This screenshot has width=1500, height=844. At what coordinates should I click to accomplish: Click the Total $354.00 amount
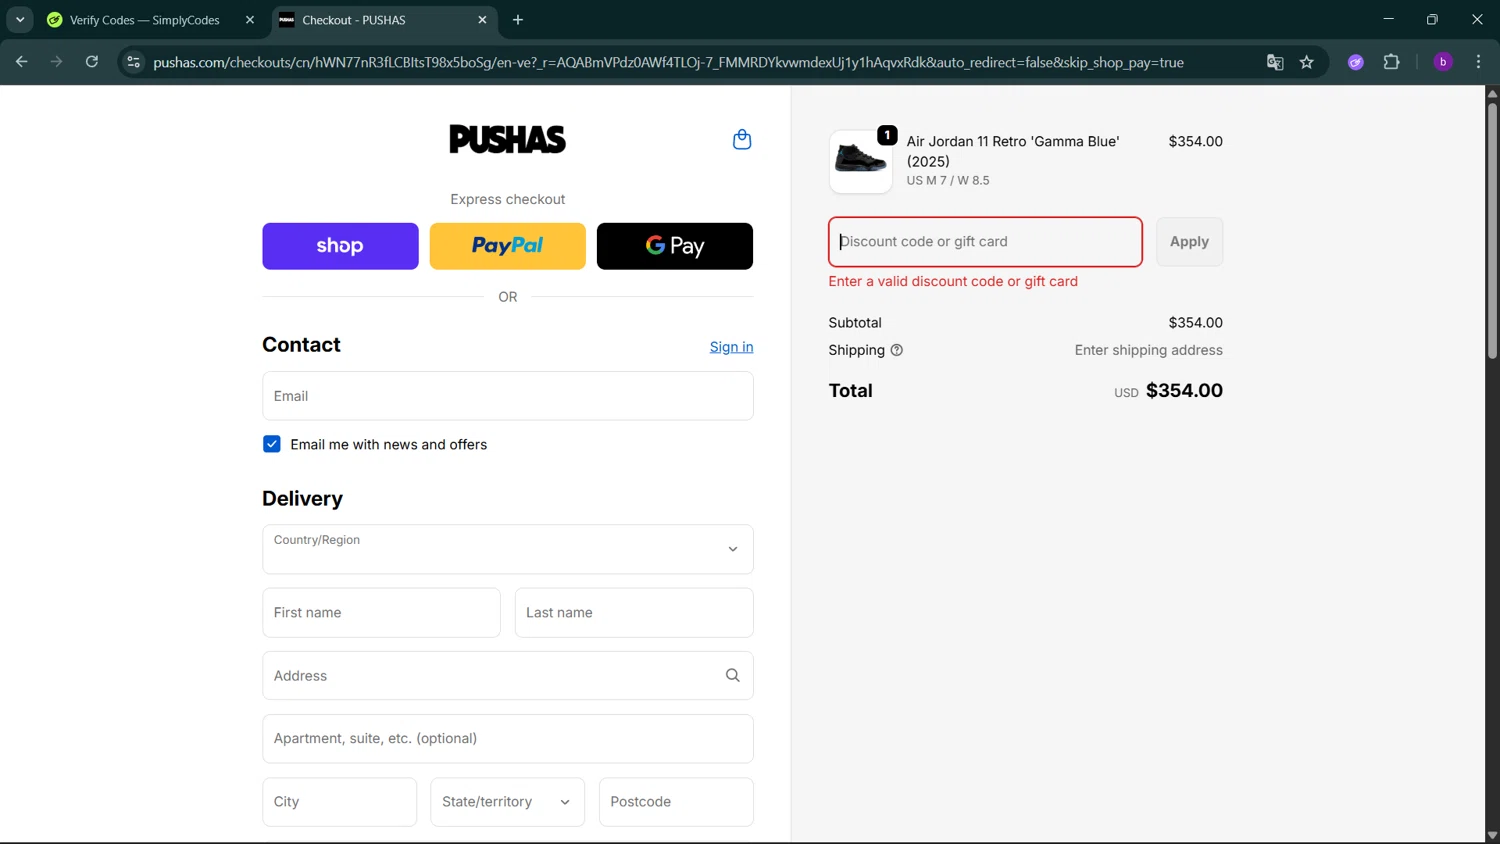[x=1184, y=391]
